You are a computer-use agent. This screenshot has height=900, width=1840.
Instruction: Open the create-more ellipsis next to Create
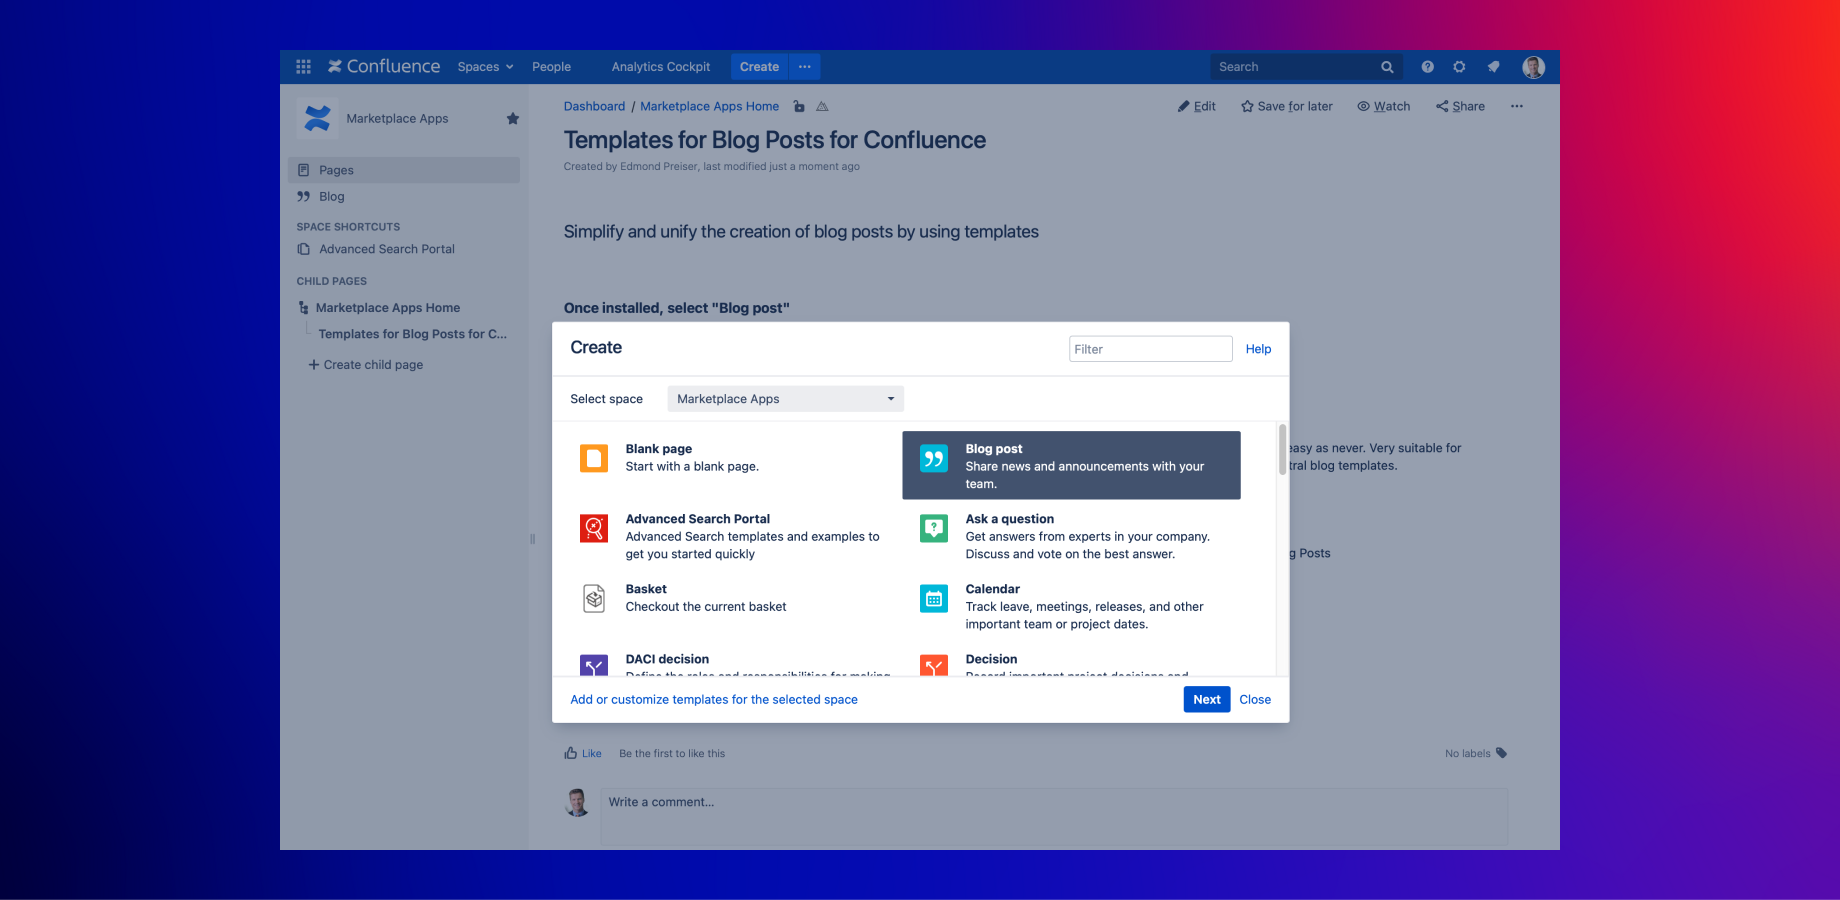click(805, 67)
